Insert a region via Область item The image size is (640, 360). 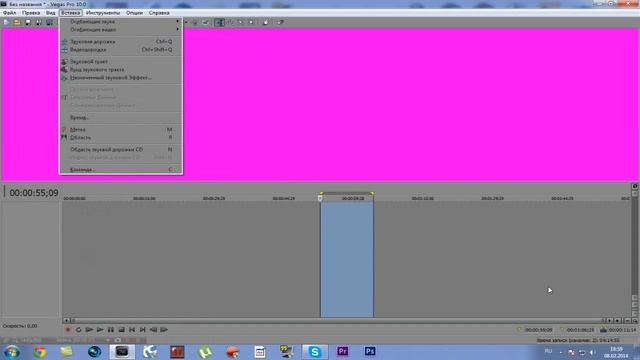121,138
